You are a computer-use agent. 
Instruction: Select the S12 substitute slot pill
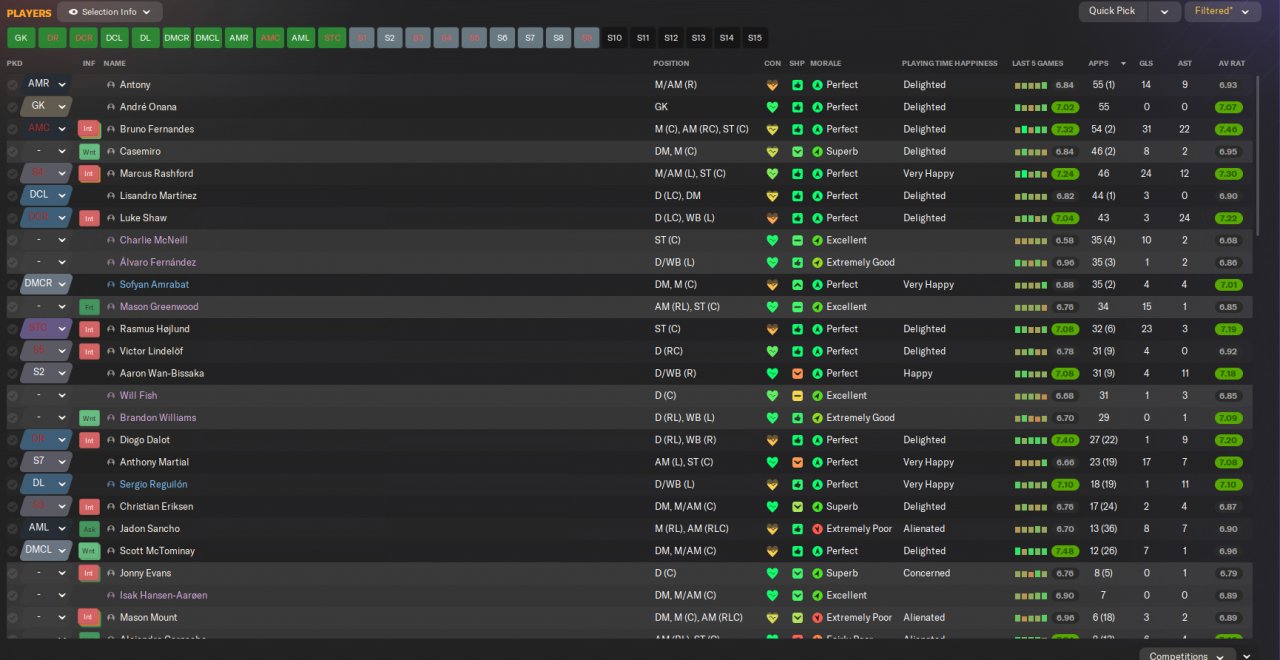[x=671, y=38]
